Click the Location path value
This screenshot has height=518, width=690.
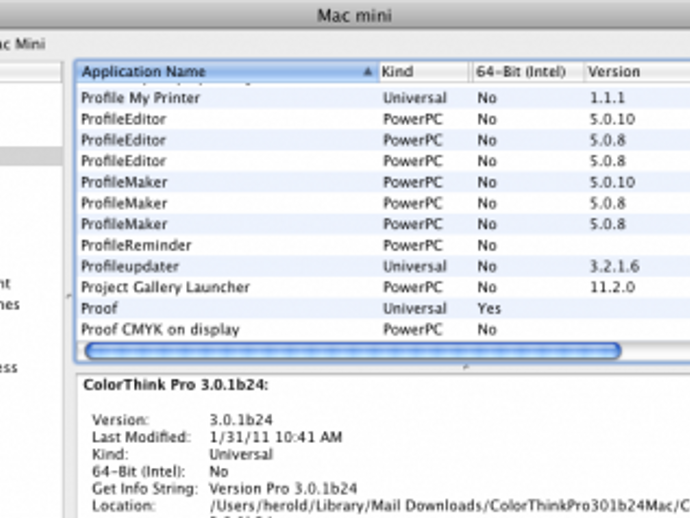pyautogui.click(x=449, y=506)
